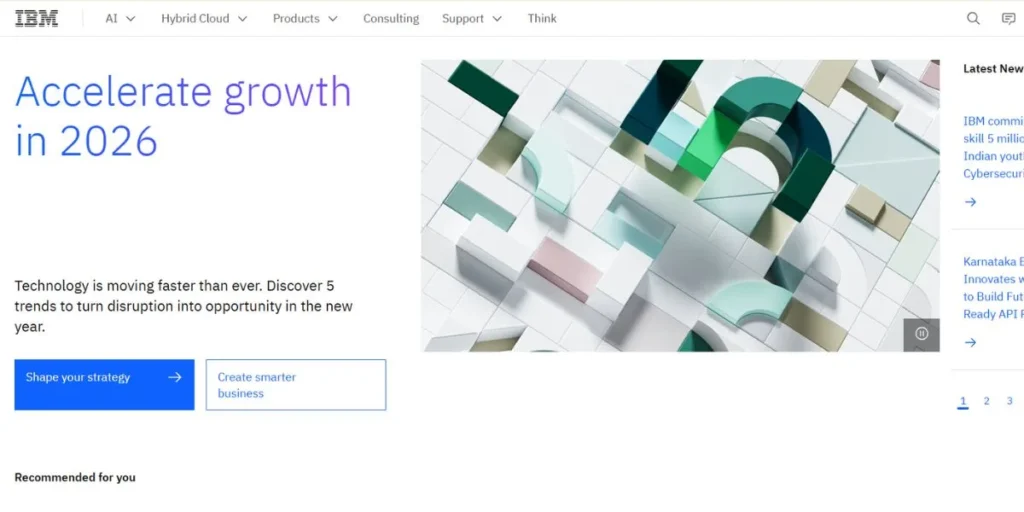Click arrow under IBM skill 5 million news

click(x=970, y=202)
